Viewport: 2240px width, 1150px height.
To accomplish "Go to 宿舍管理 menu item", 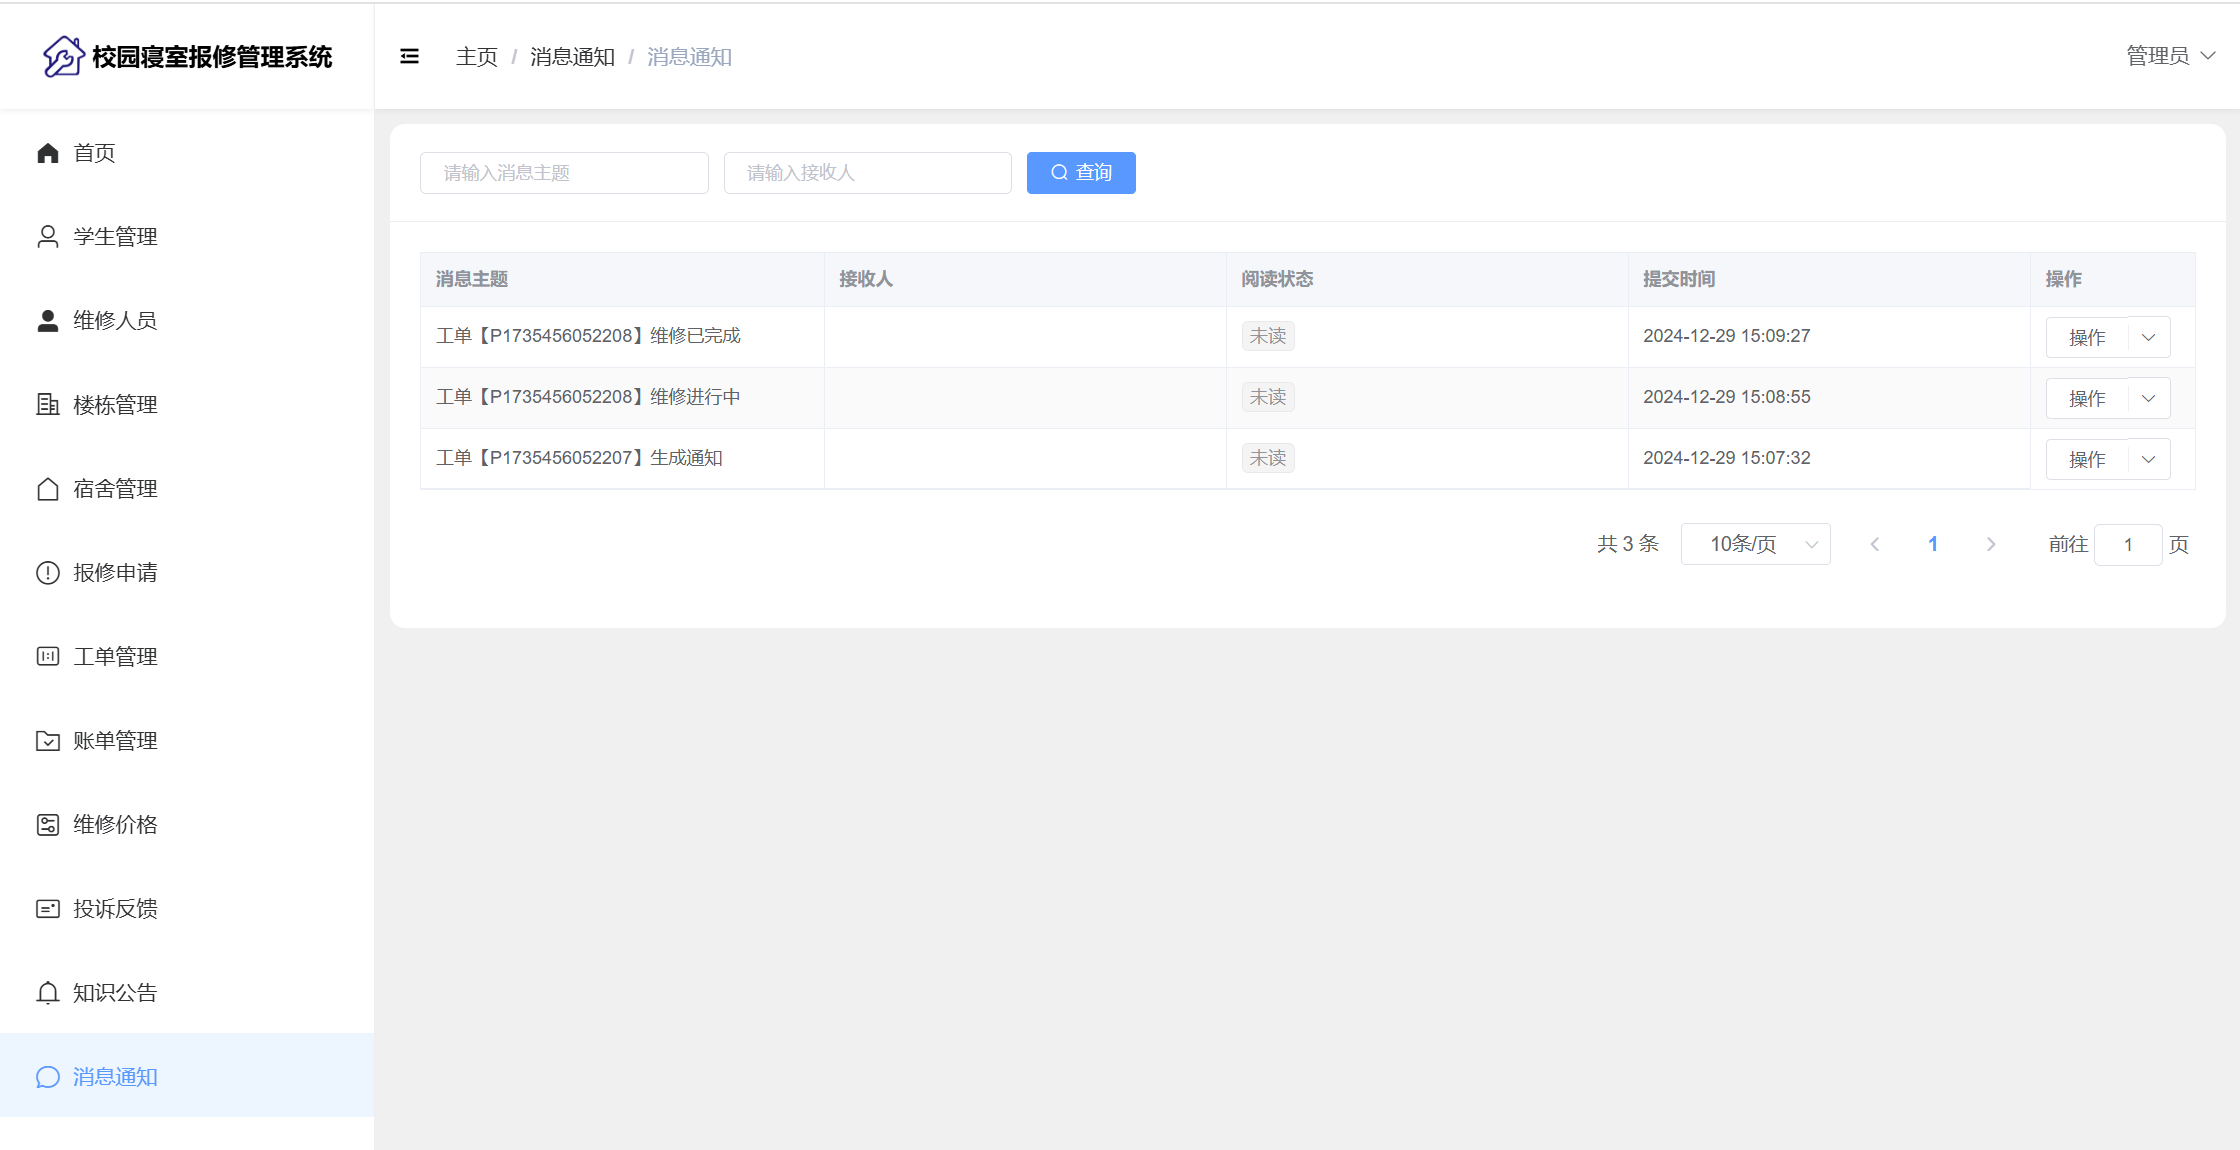I will [x=115, y=489].
